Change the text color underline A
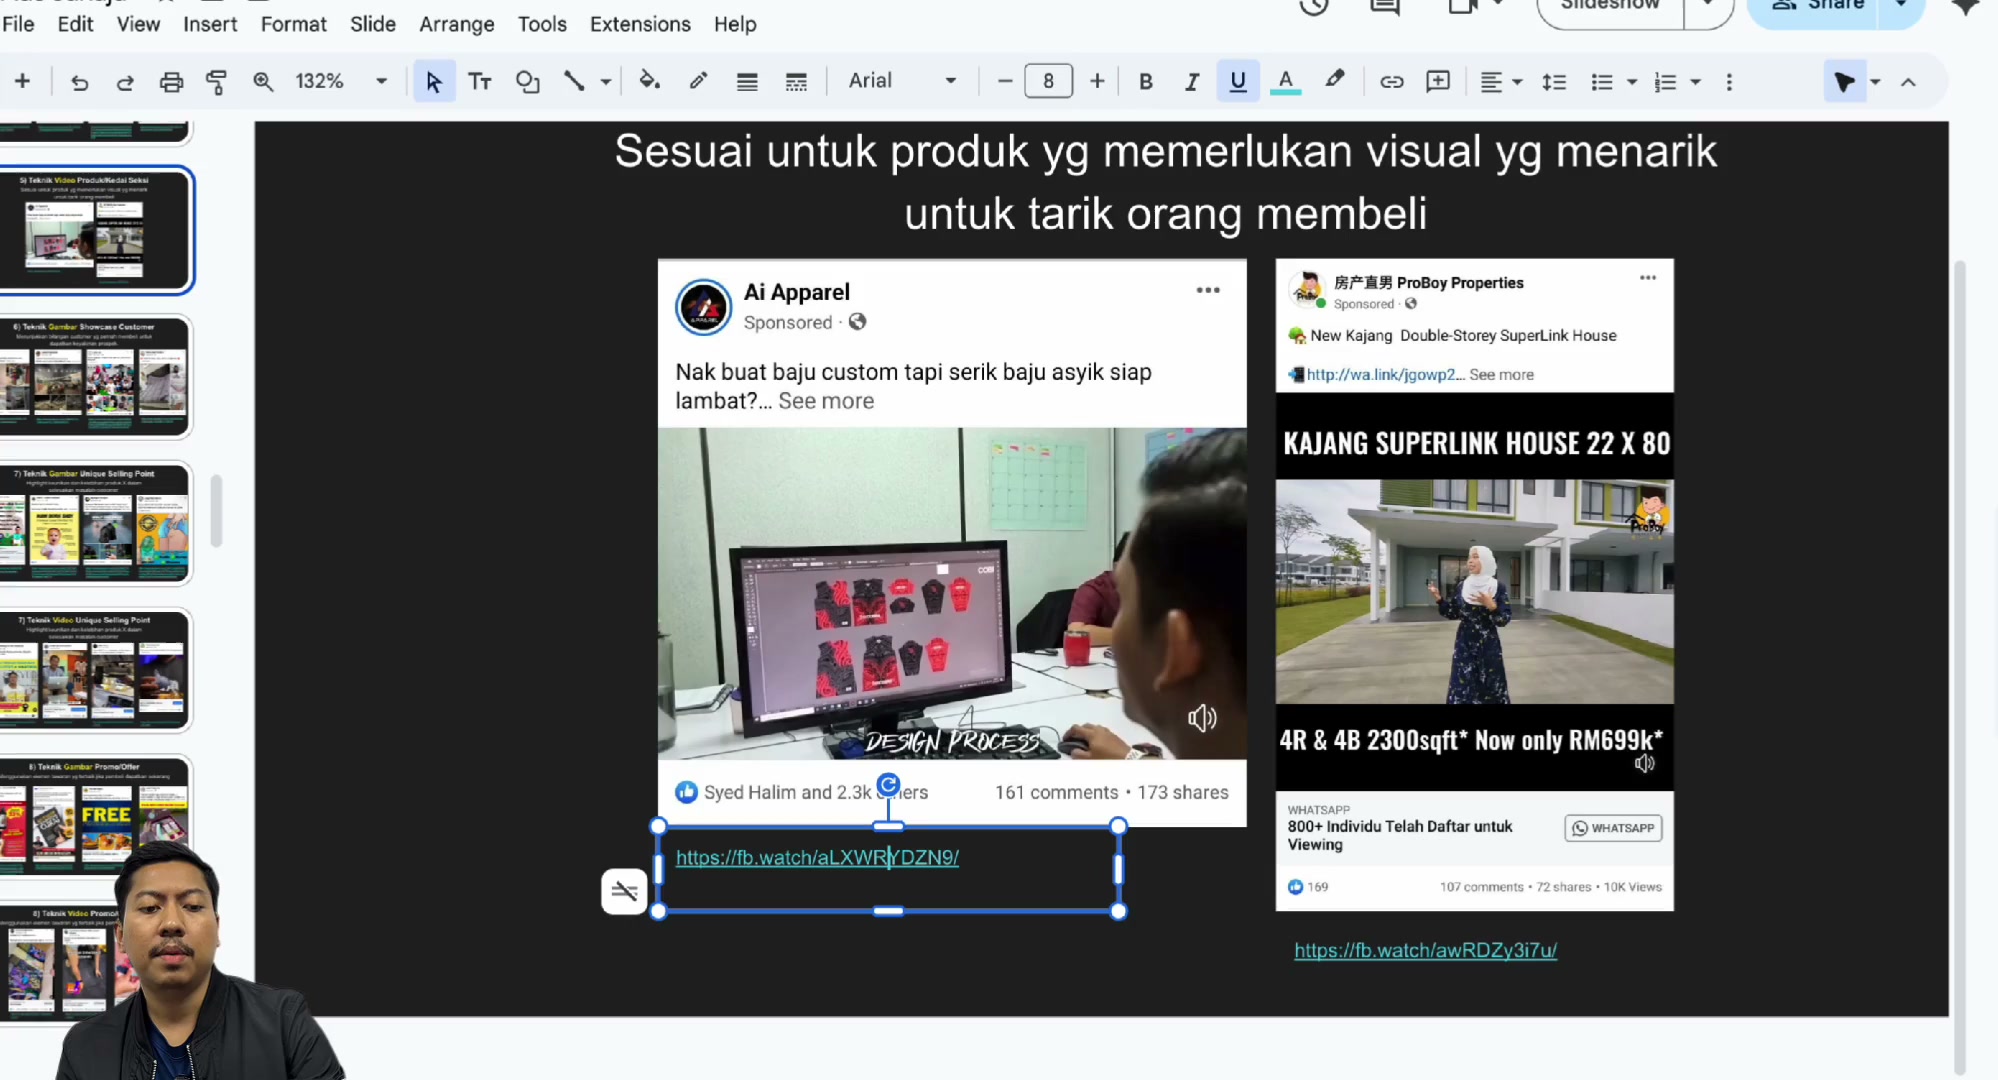 click(x=1285, y=82)
